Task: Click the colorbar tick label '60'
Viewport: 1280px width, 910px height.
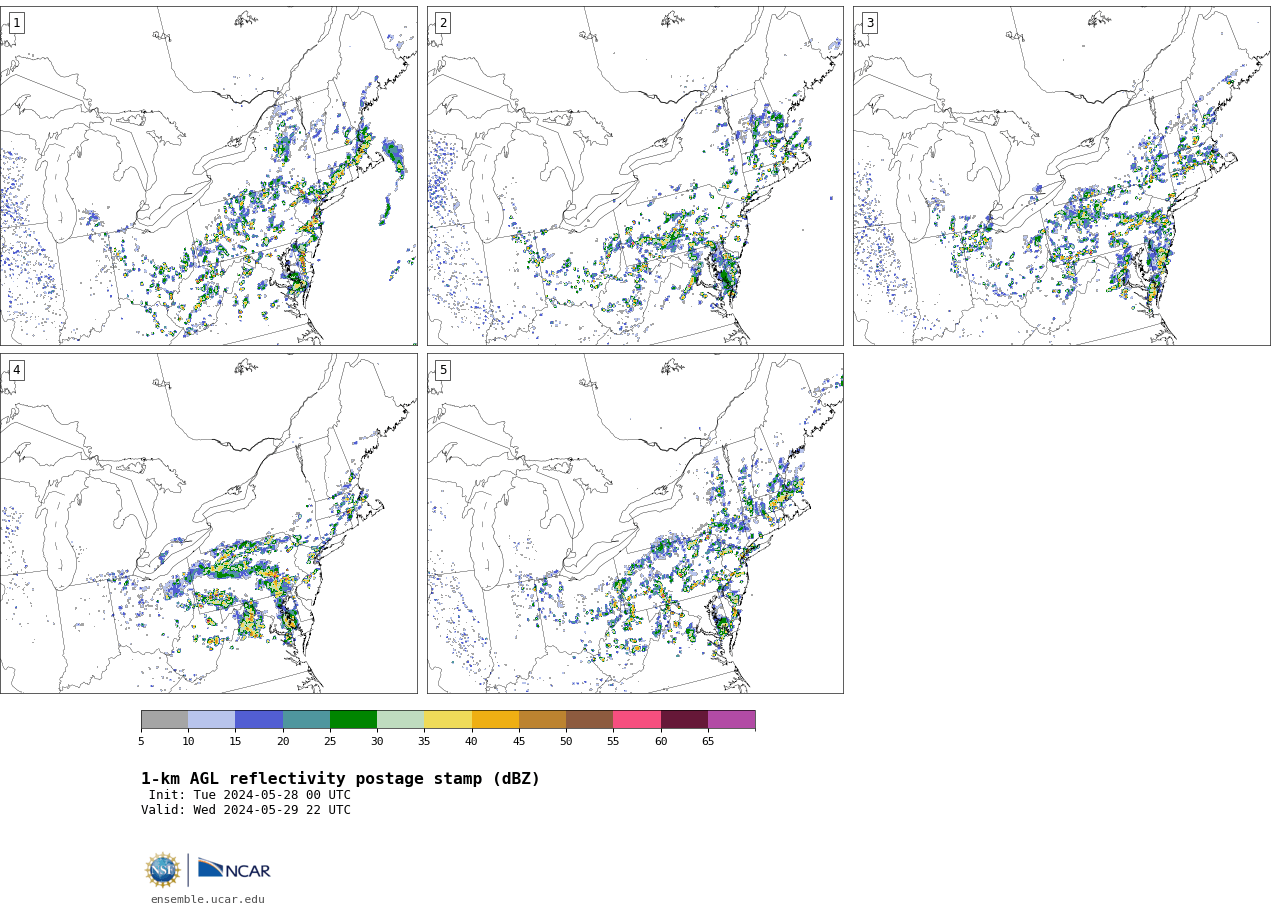Action: pos(661,741)
